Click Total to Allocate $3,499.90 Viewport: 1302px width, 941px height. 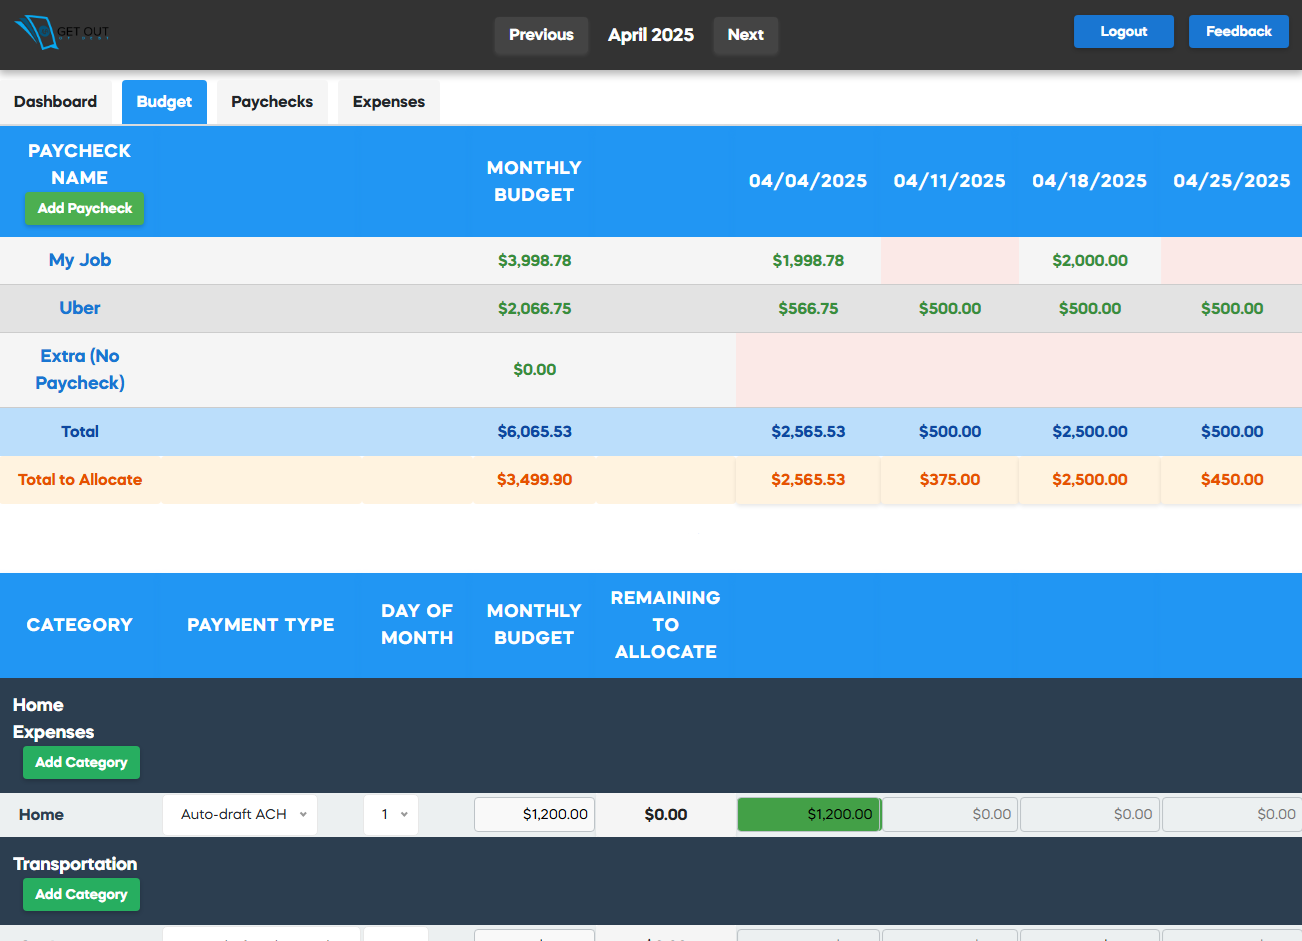(x=535, y=480)
